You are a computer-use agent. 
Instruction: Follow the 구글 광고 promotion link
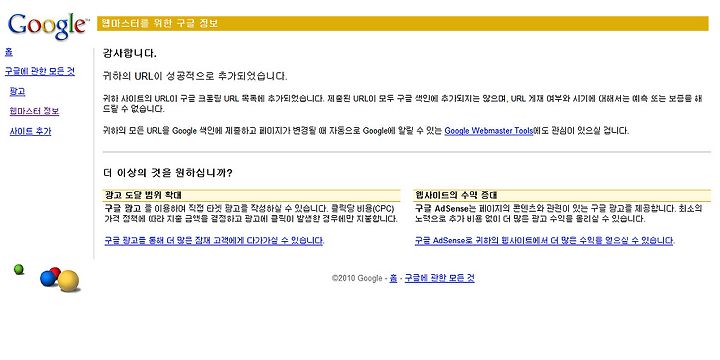coord(214,241)
